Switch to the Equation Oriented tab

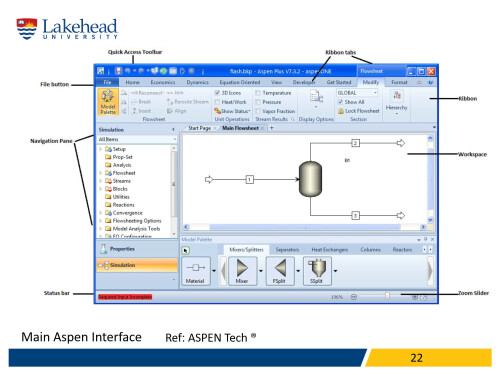point(240,82)
